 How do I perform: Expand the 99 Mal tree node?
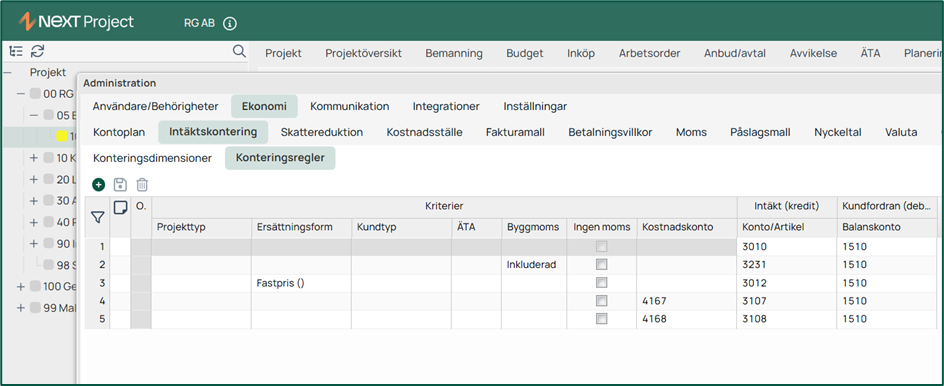click(21, 308)
